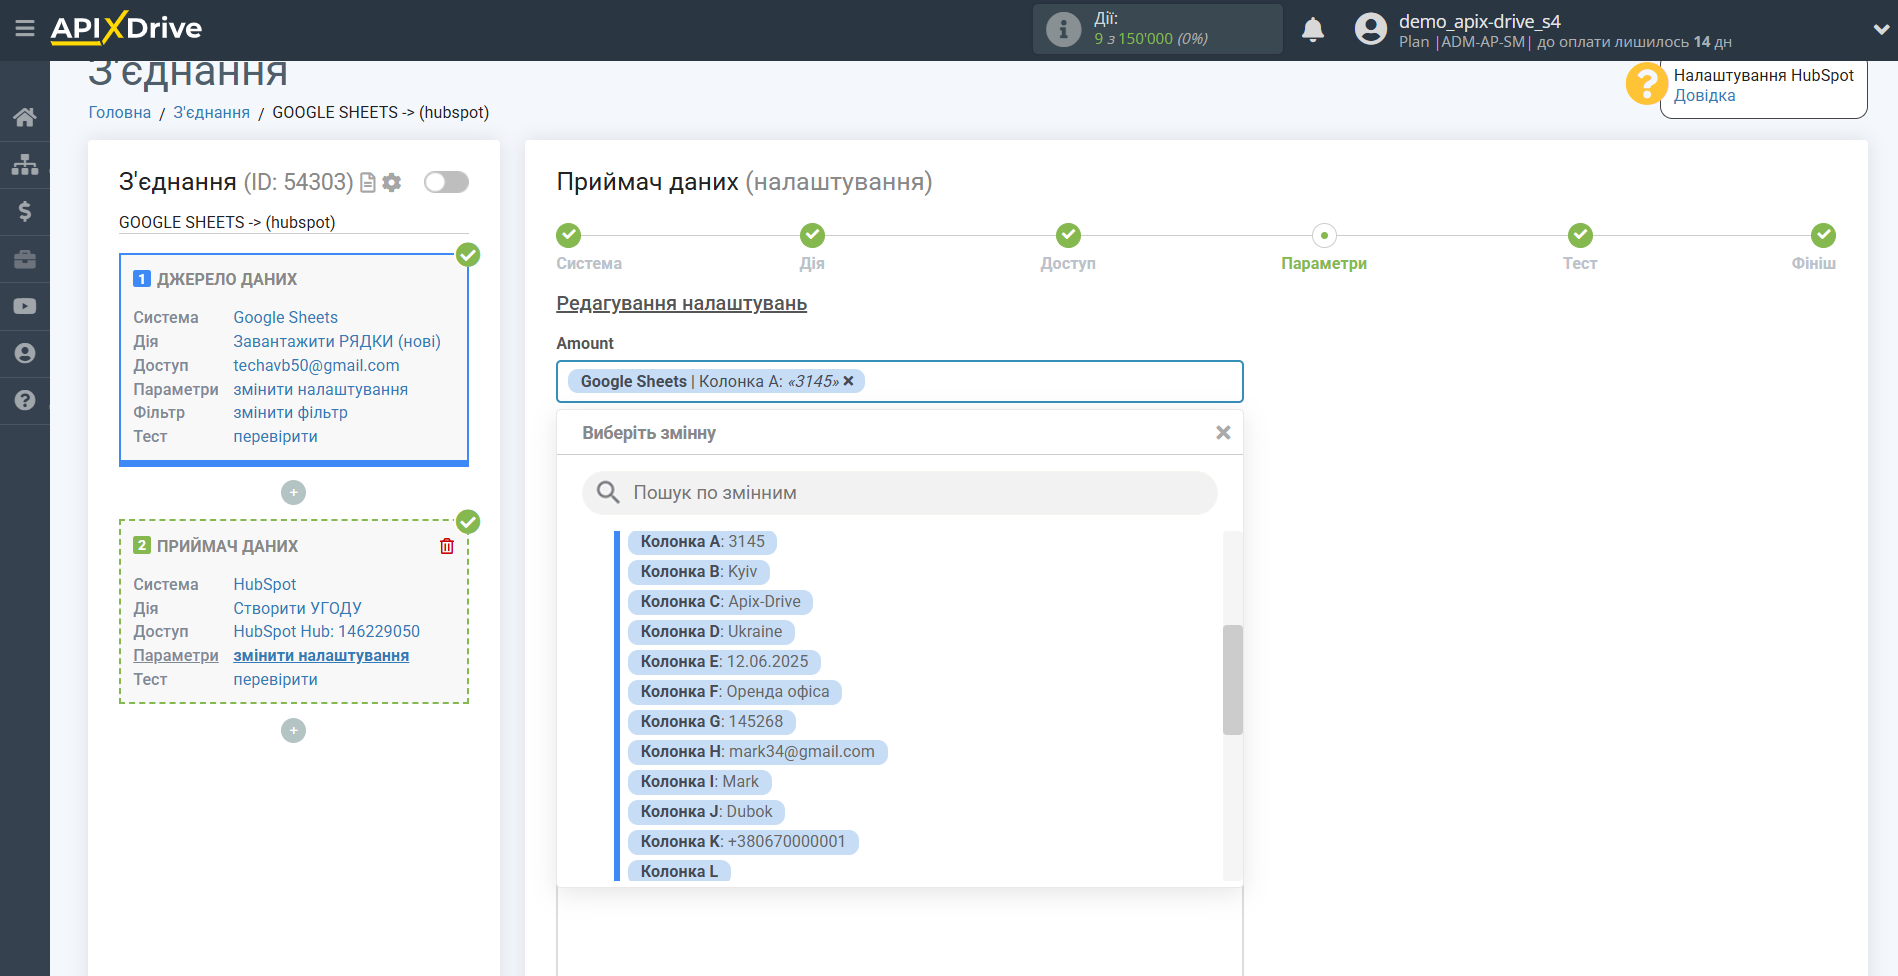Open HubSpot Hub: 146229050 access link
This screenshot has height=976, width=1898.
[327, 631]
